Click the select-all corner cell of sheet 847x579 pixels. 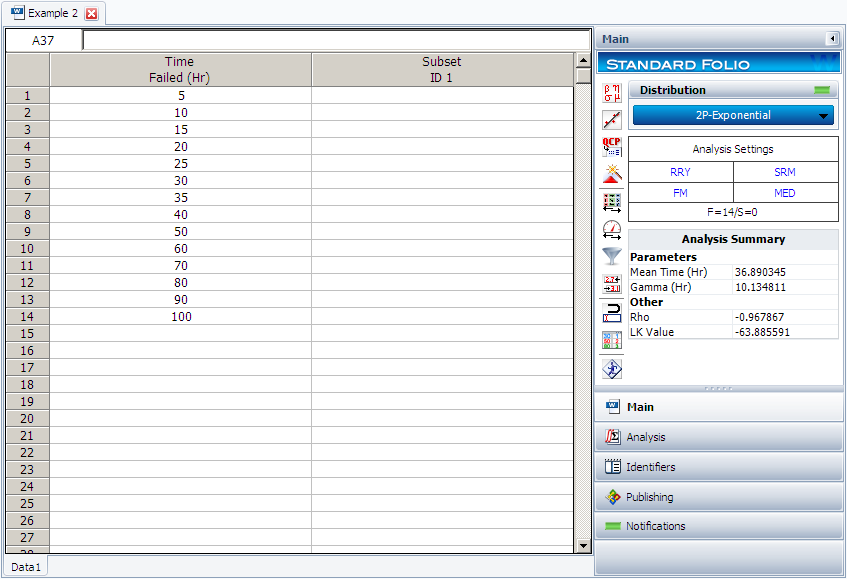coord(28,70)
